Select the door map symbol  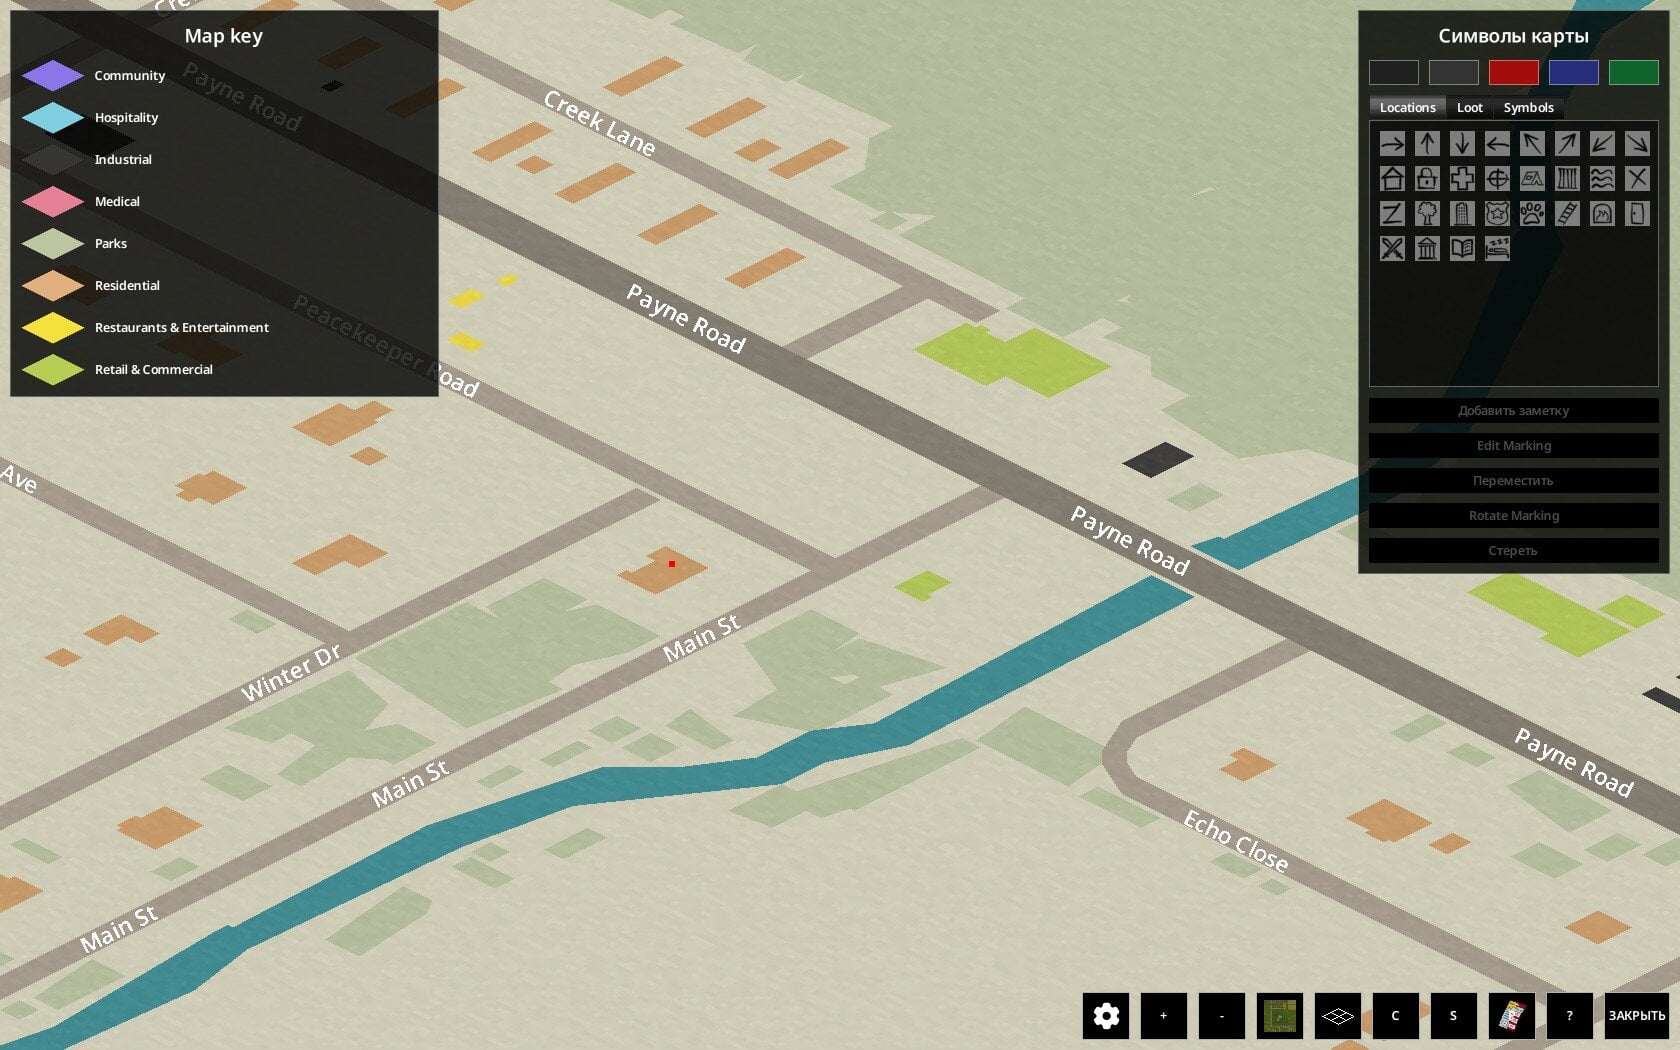(1637, 214)
